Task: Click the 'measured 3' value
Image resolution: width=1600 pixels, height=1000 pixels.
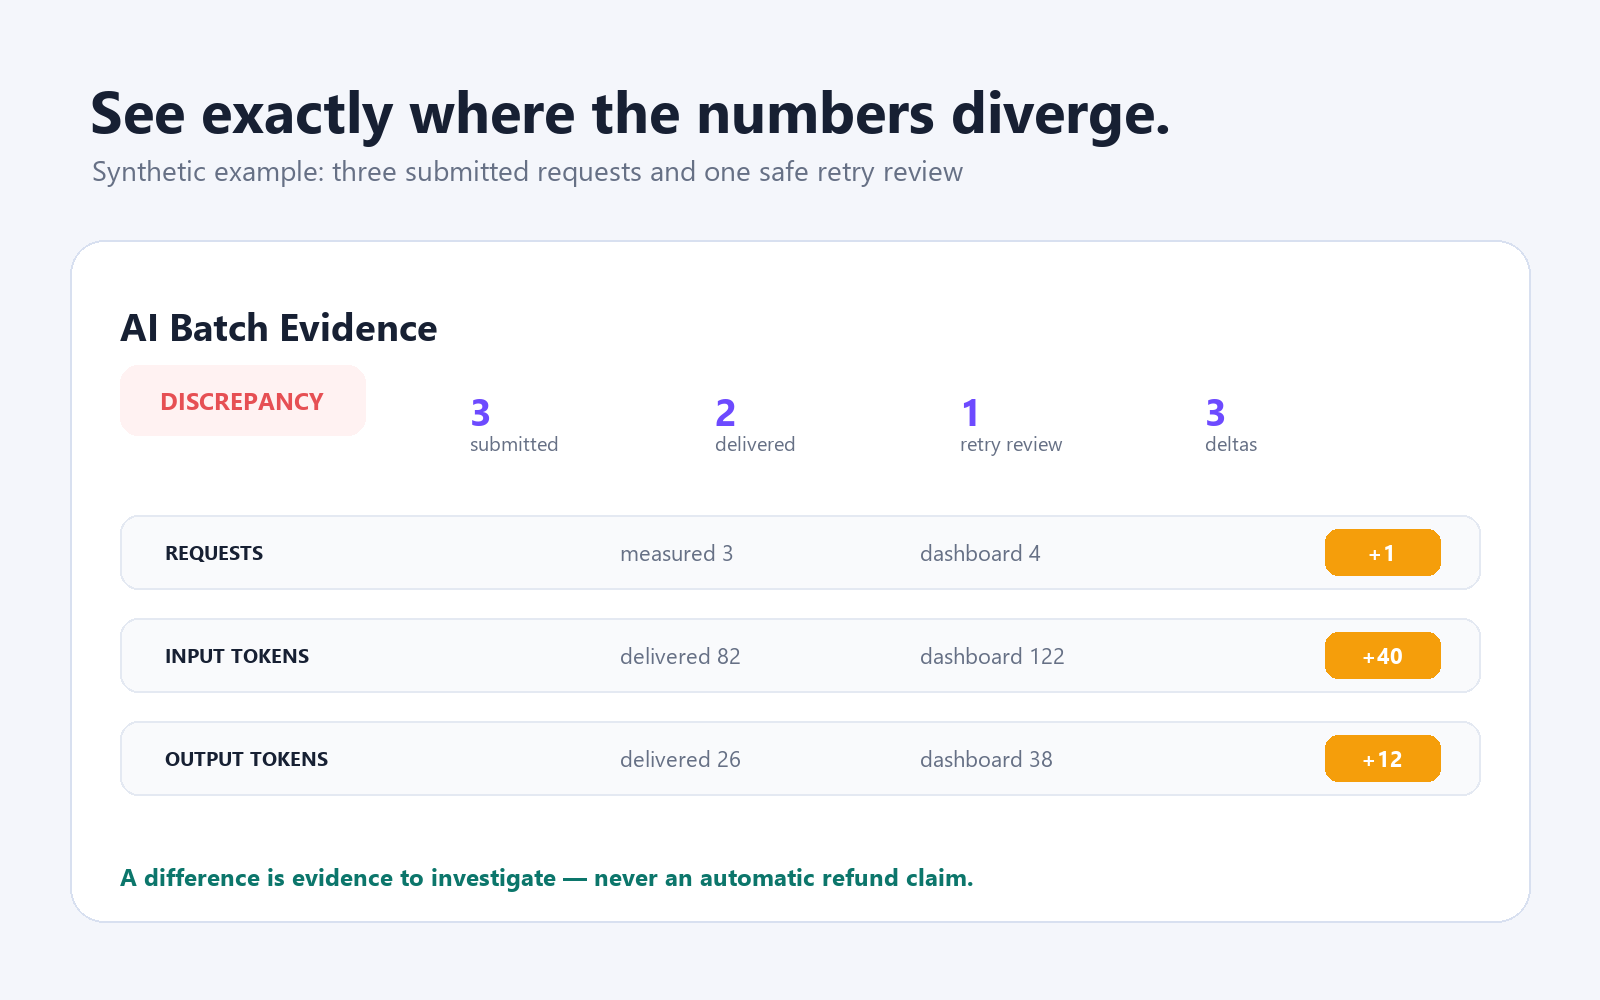Action: click(x=676, y=553)
